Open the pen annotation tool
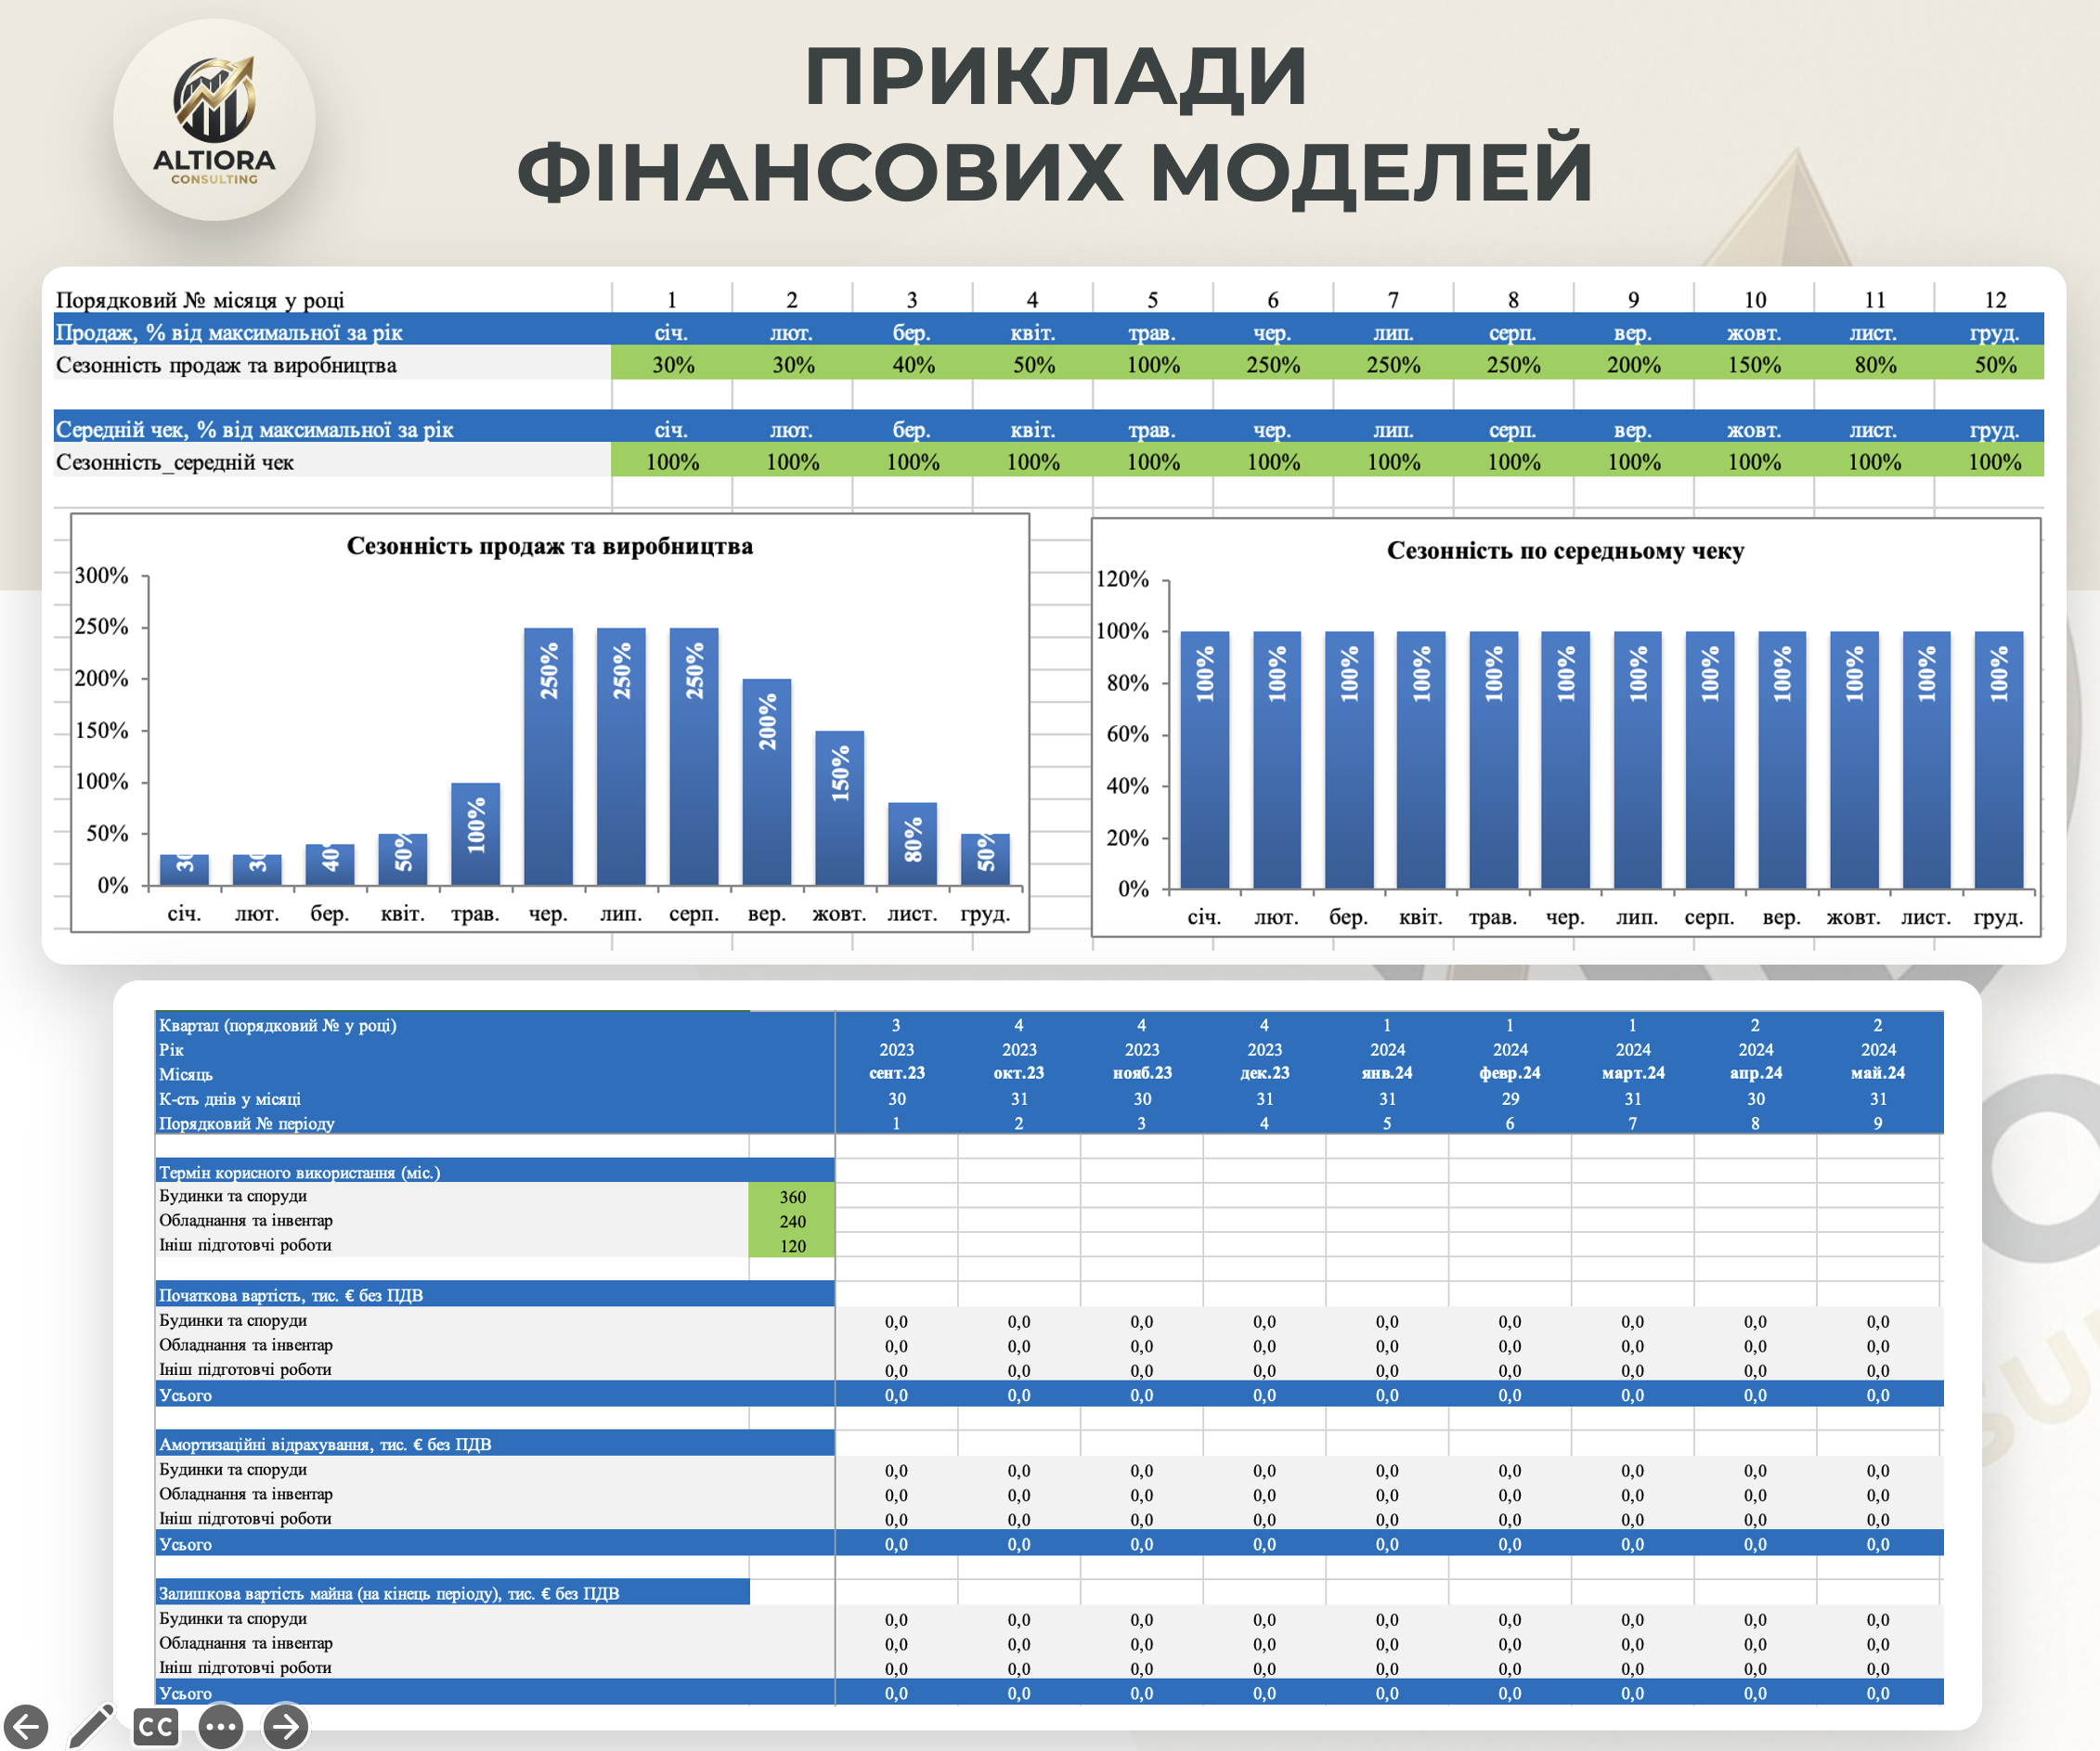The image size is (2100, 1751). tap(92, 1726)
